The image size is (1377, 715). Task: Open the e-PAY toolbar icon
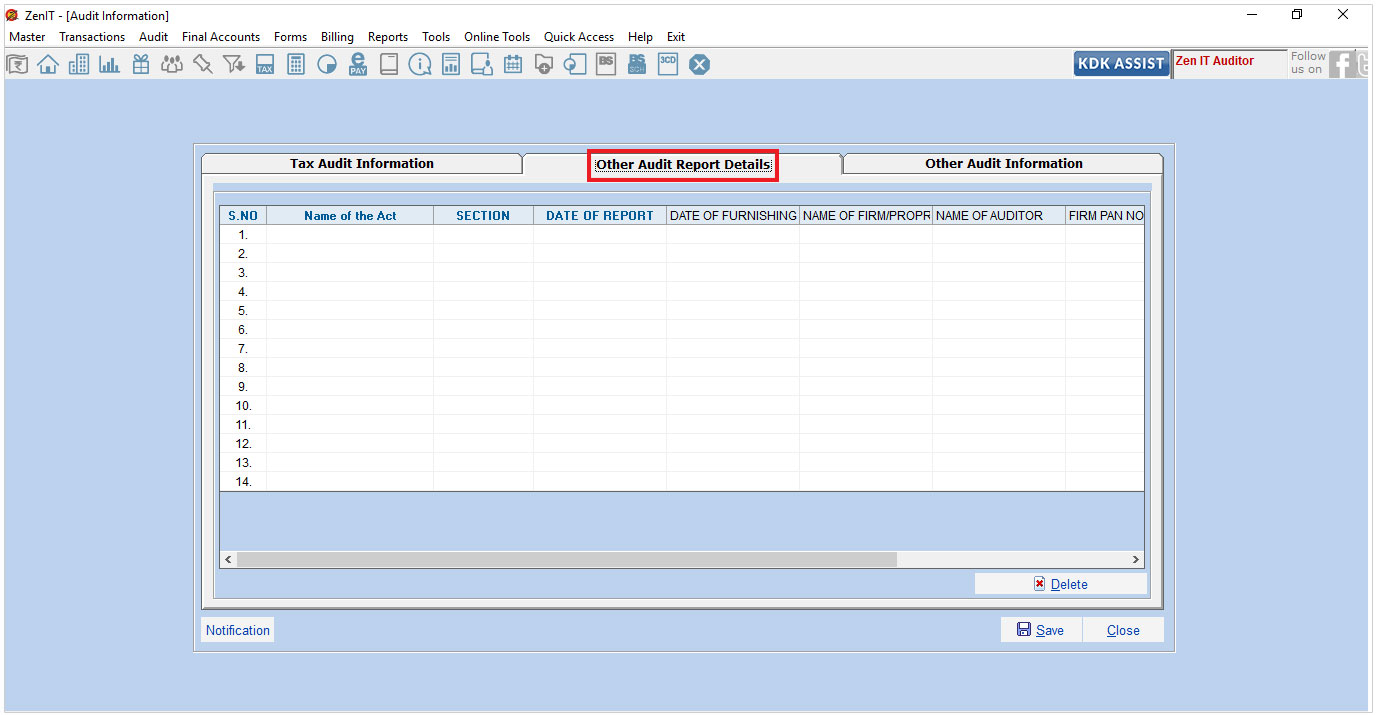[x=358, y=65]
